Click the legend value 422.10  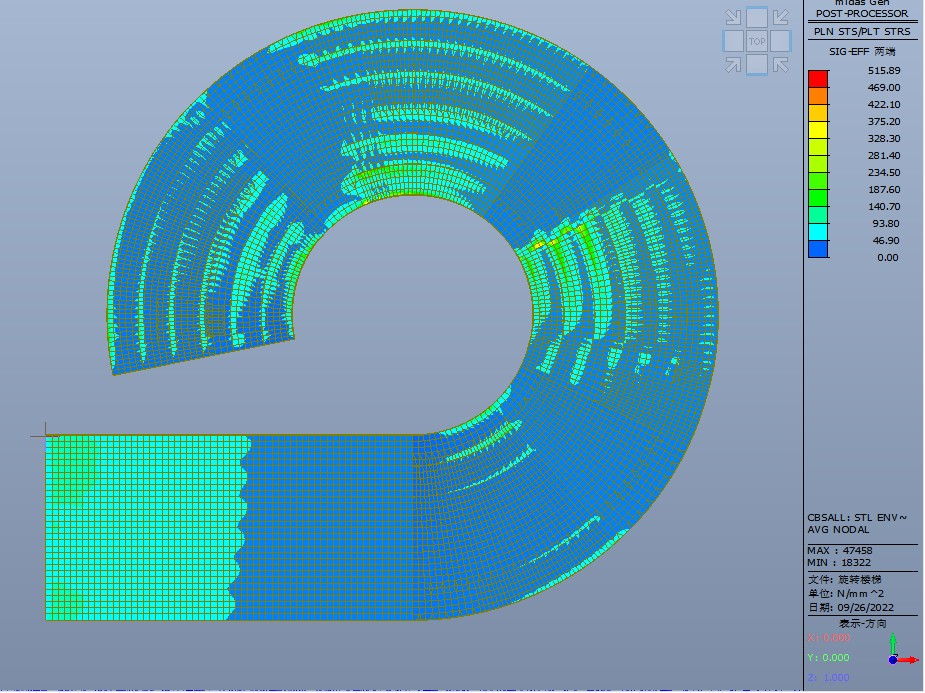point(884,104)
